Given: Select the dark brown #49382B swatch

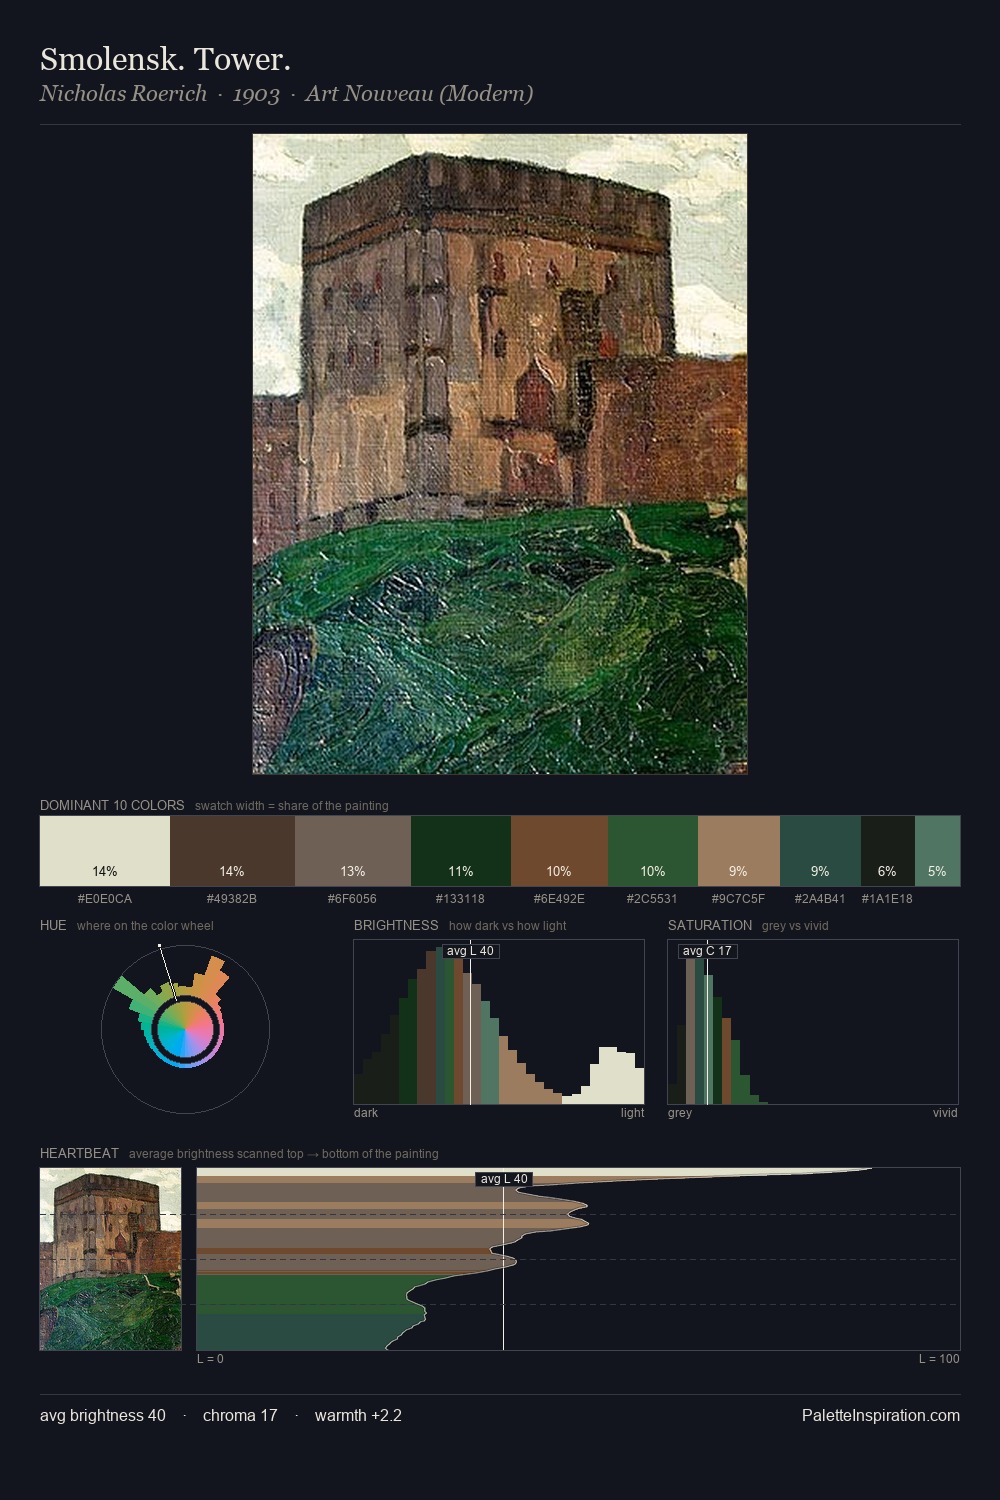Looking at the screenshot, I should pos(232,851).
